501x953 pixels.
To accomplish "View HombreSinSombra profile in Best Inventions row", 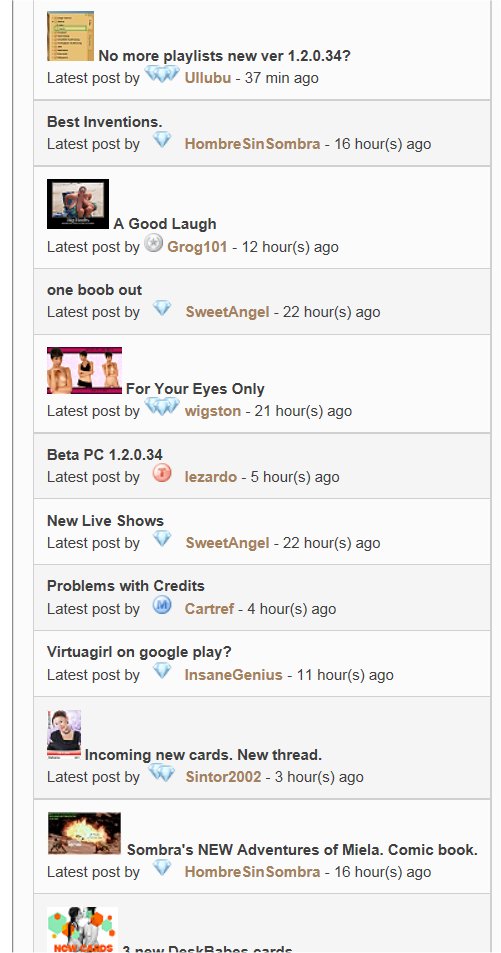I will coord(252,144).
